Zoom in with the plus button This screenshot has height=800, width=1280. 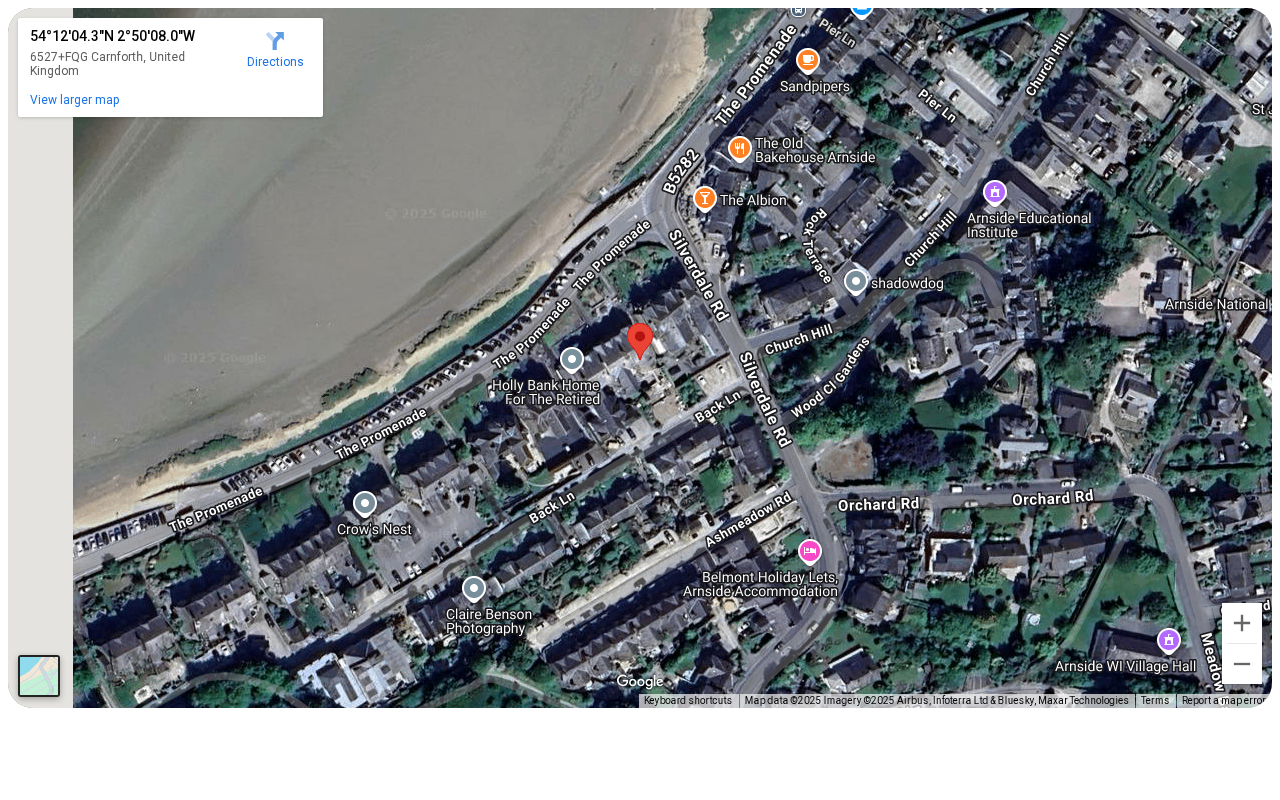[1242, 623]
